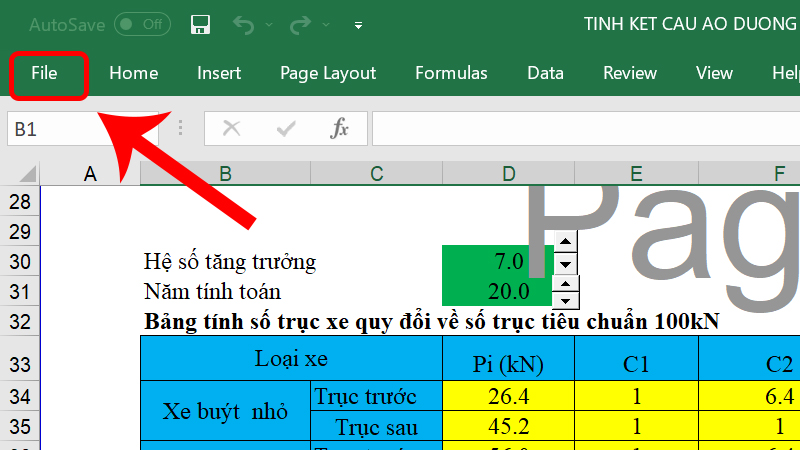The image size is (800, 450).
Task: Click the Undo arrow icon
Action: [242, 24]
